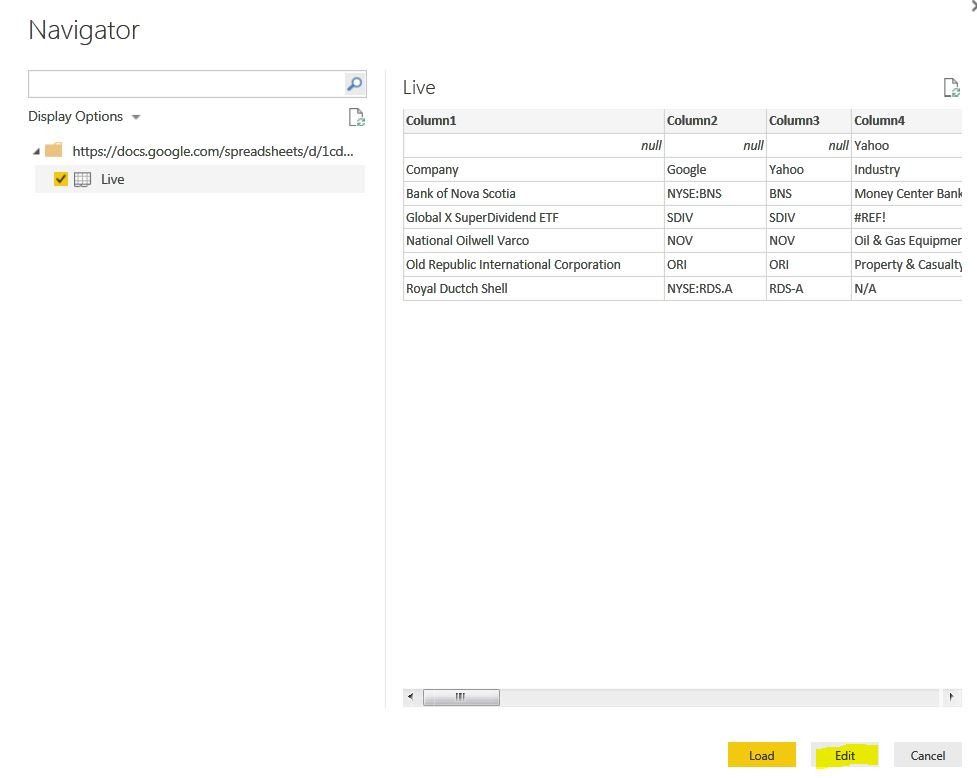Click the preview refresh icon near Live heading
The height and width of the screenshot is (778, 977).
pos(951,88)
